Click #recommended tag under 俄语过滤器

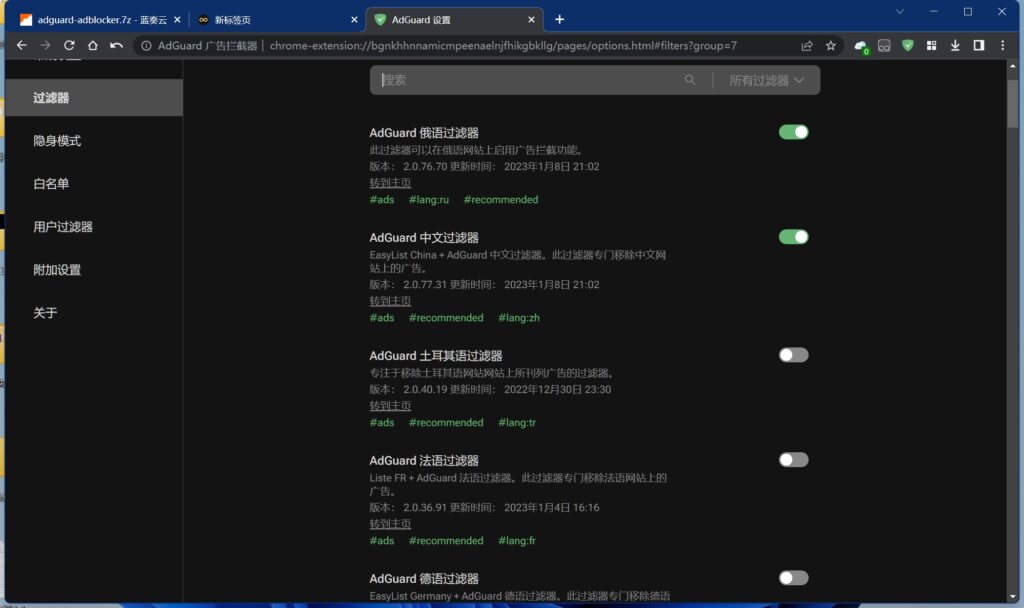pos(501,200)
